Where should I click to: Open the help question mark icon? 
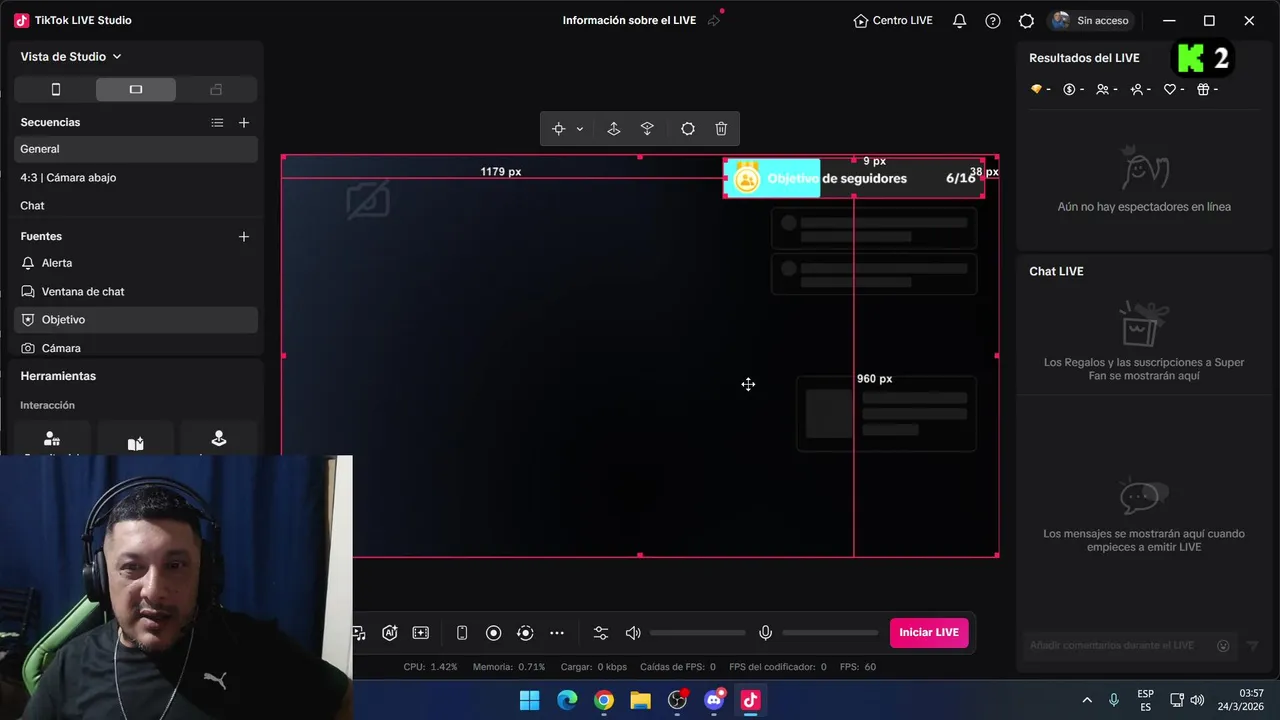point(993,20)
